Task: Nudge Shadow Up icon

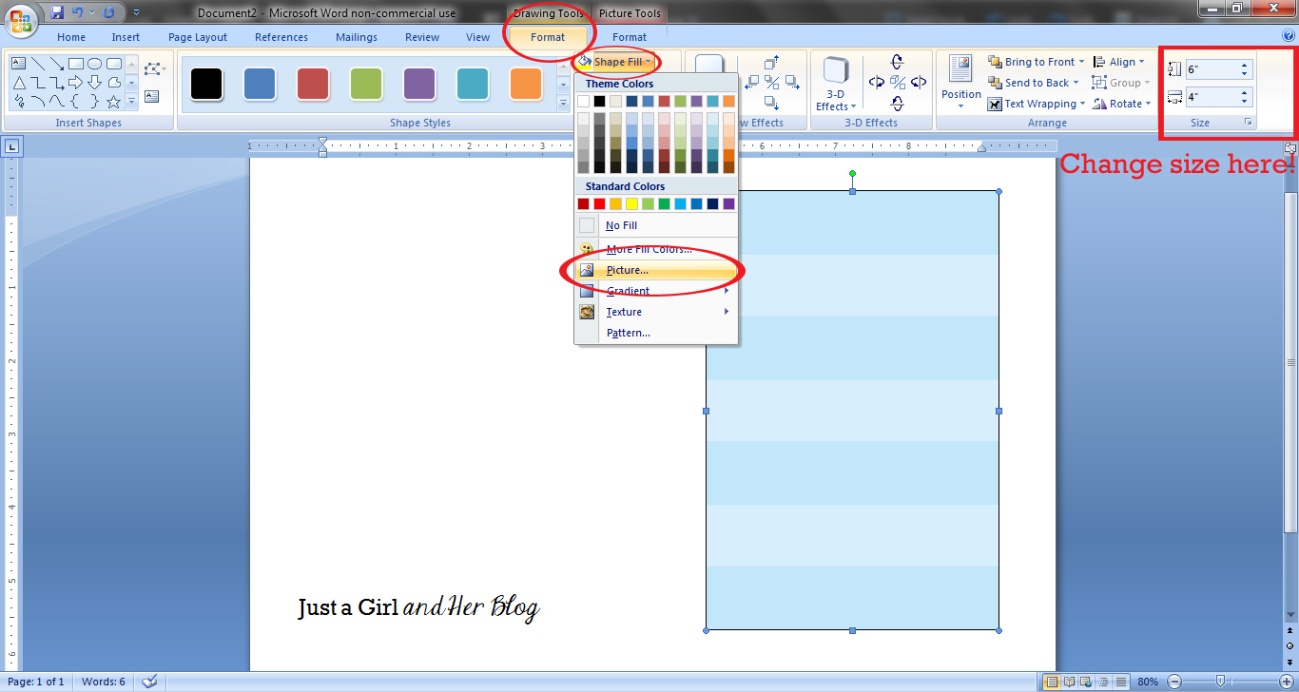Action: pos(771,62)
